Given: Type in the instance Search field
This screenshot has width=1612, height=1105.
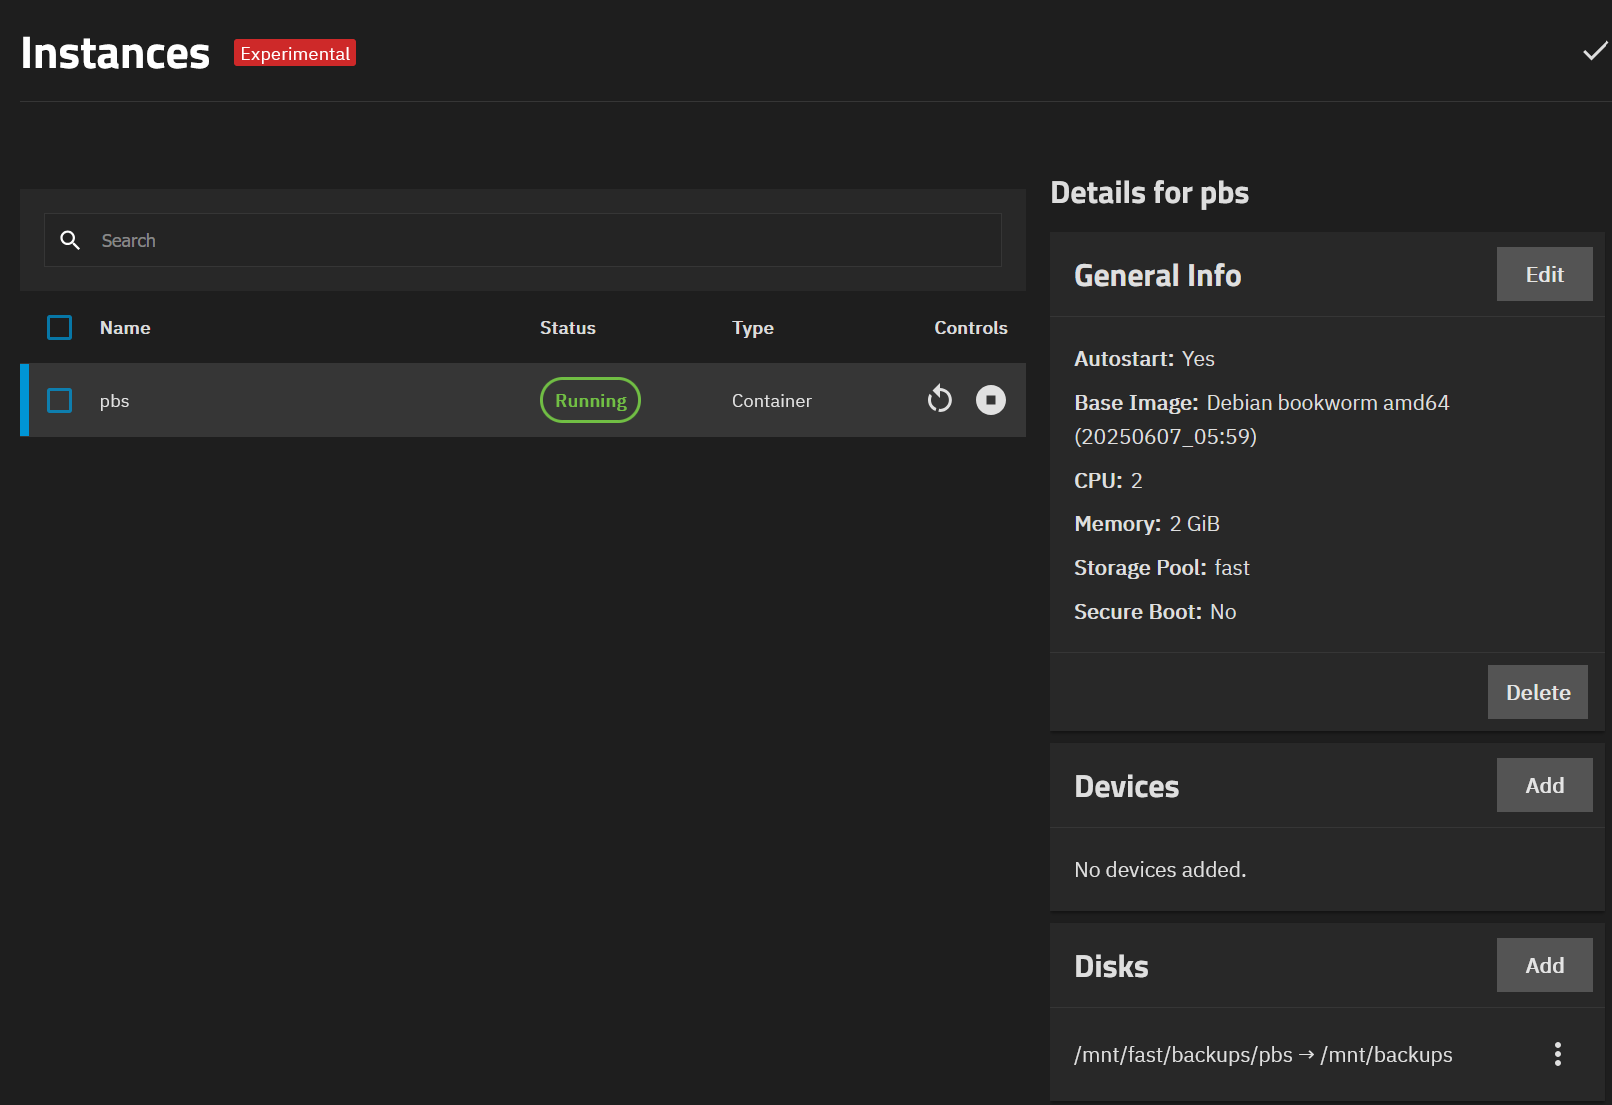Looking at the screenshot, I should (540, 240).
